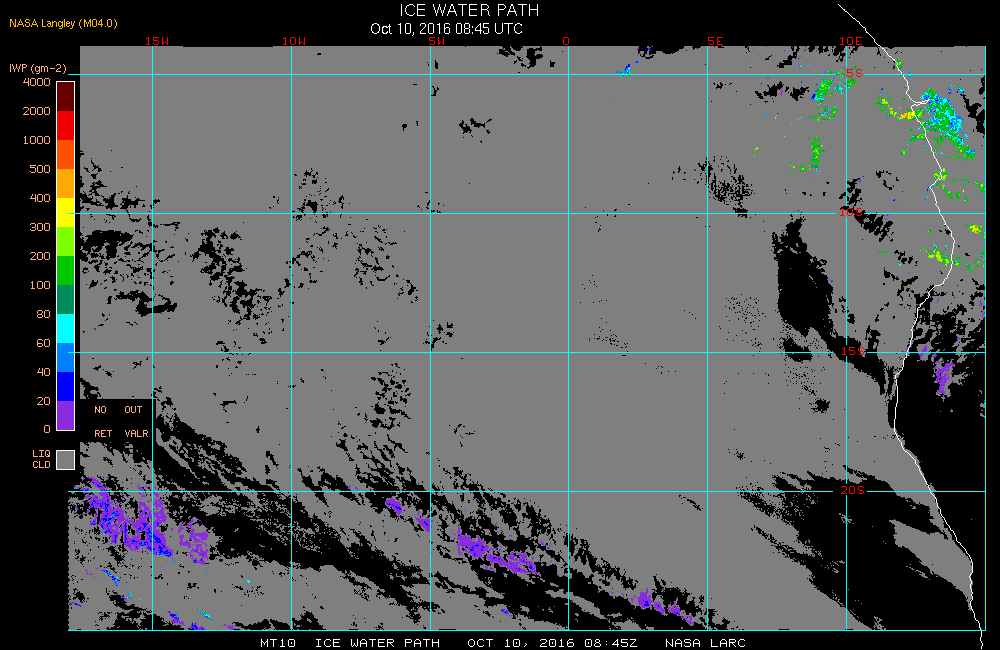This screenshot has height=650, width=1000.
Task: Click the purple 0-20 legend color band
Action: click(65, 415)
